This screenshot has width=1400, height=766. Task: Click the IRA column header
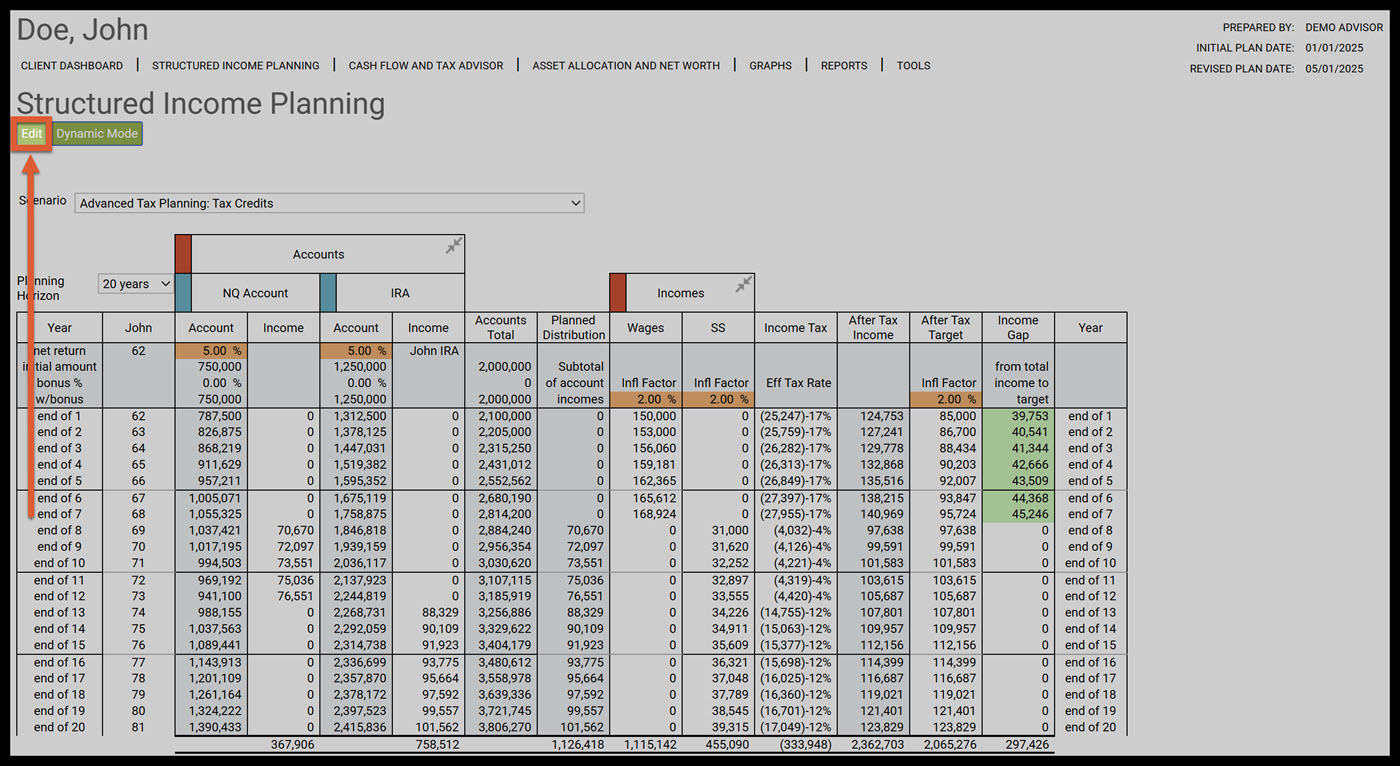(400, 293)
